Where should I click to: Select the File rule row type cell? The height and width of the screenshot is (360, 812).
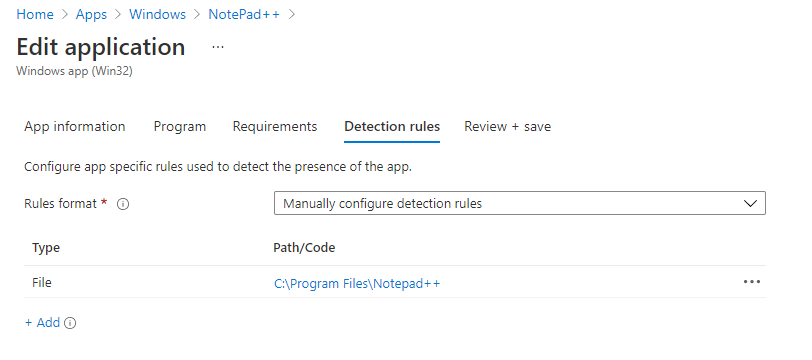pos(41,282)
